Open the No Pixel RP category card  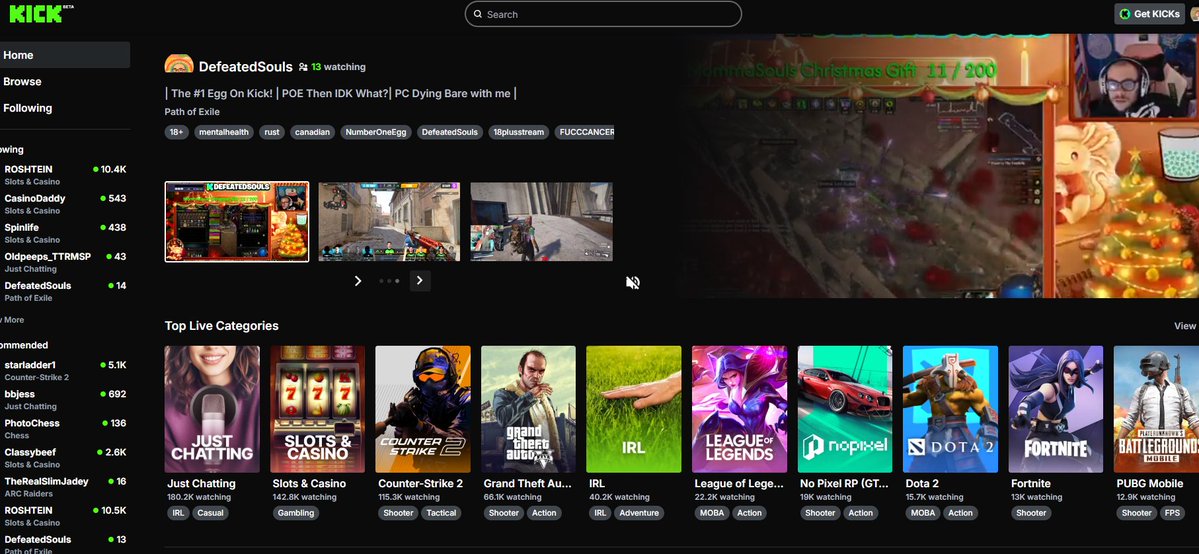coord(845,409)
